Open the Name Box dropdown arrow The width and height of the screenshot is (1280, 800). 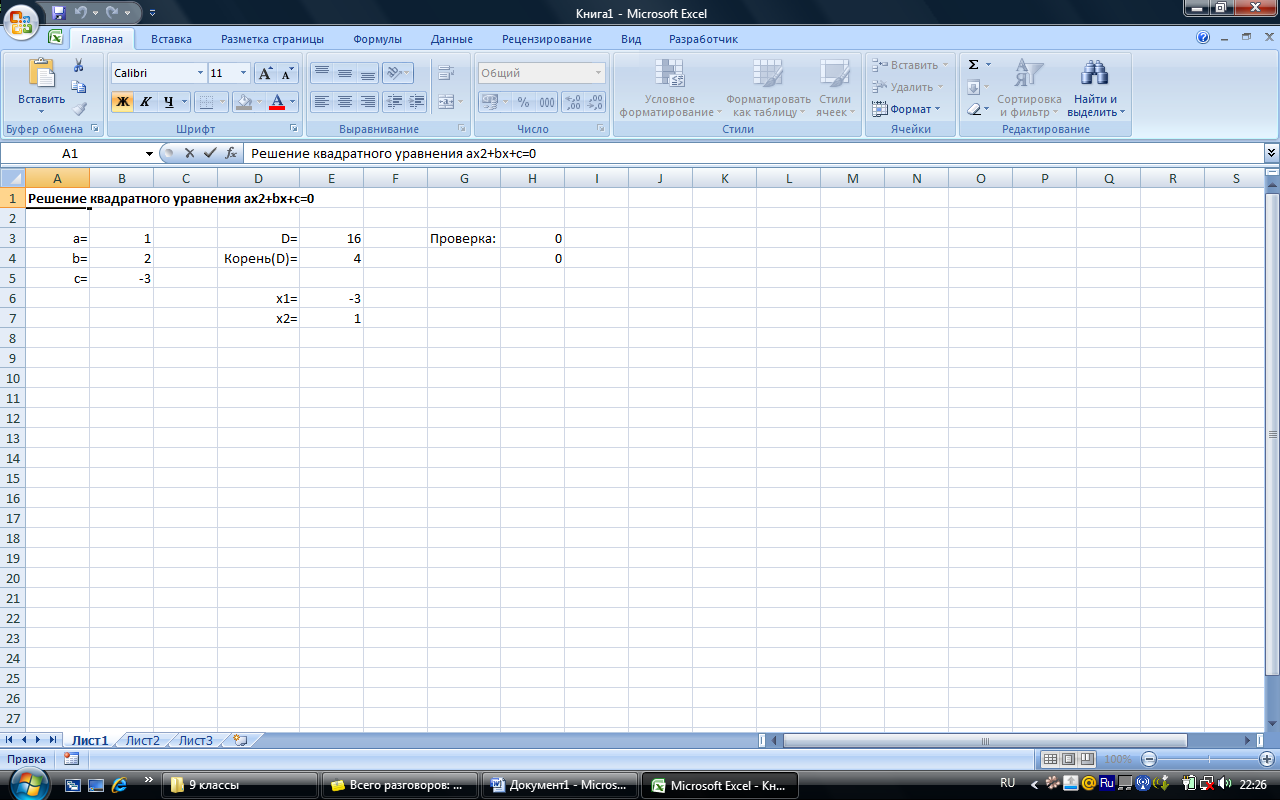150,154
